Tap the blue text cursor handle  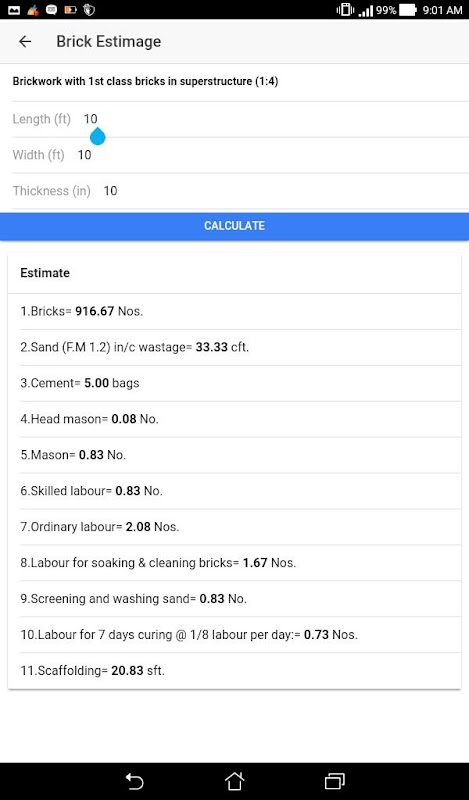pos(97,136)
